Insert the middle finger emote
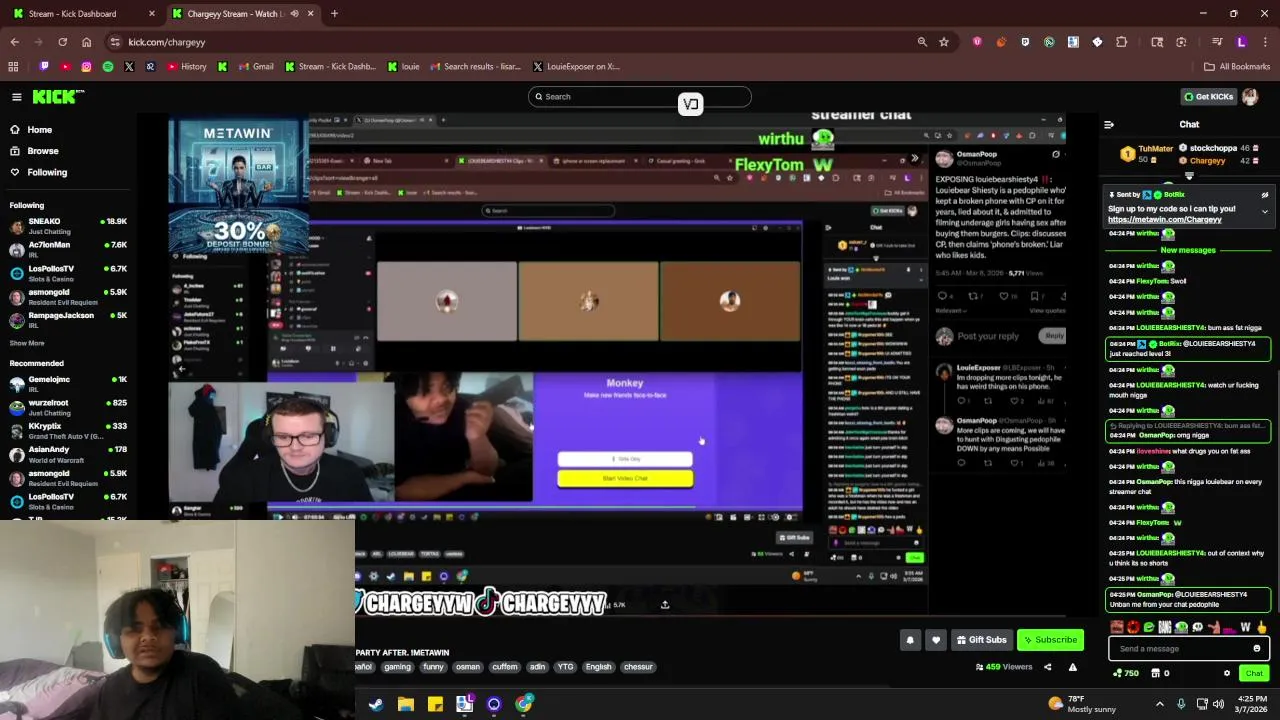Viewport: 1280px width, 720px height. (x=1262, y=627)
